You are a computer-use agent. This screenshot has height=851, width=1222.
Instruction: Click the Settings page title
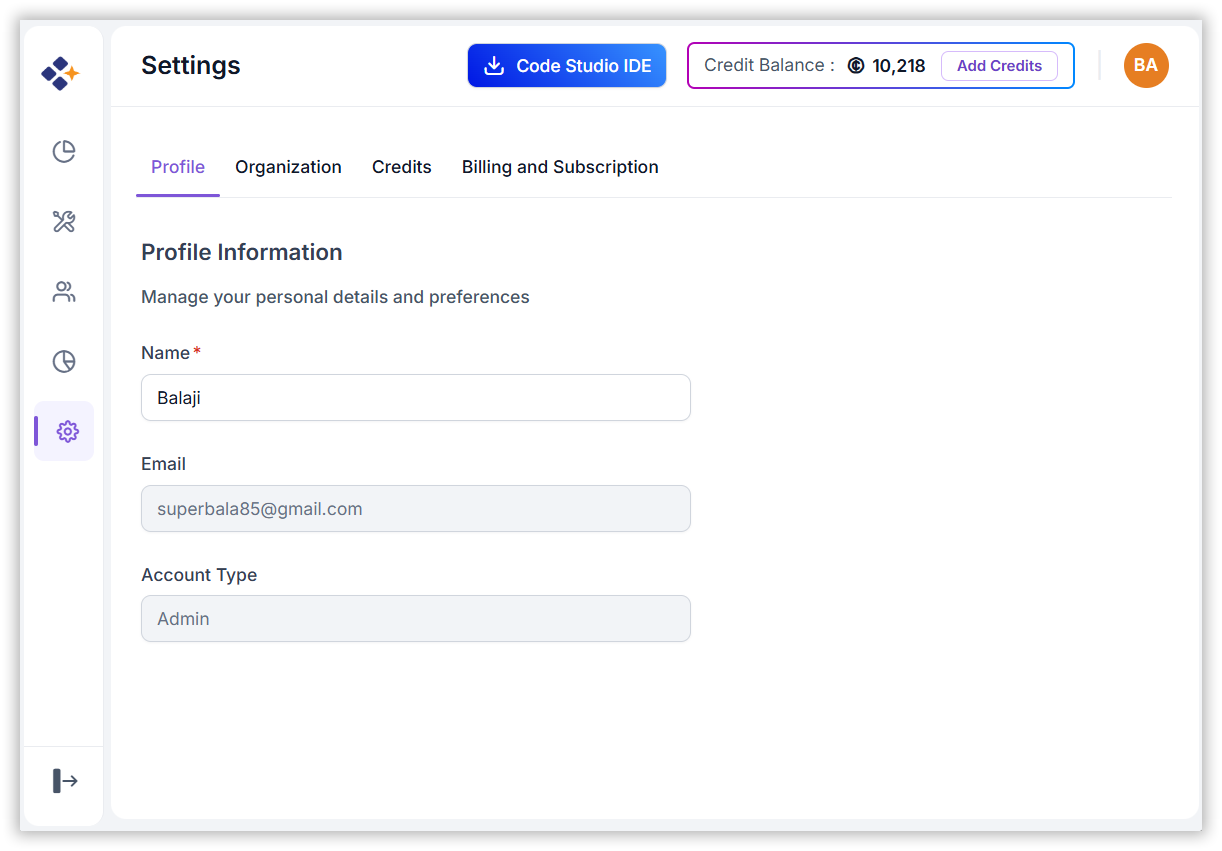coord(191,65)
